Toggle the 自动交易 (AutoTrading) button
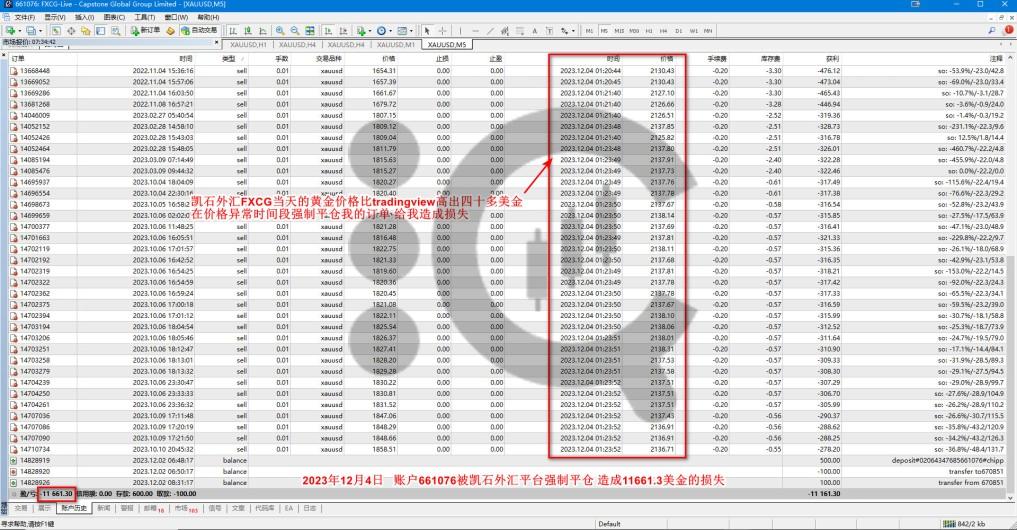Image resolution: width=1017 pixels, height=530 pixels. point(199,31)
